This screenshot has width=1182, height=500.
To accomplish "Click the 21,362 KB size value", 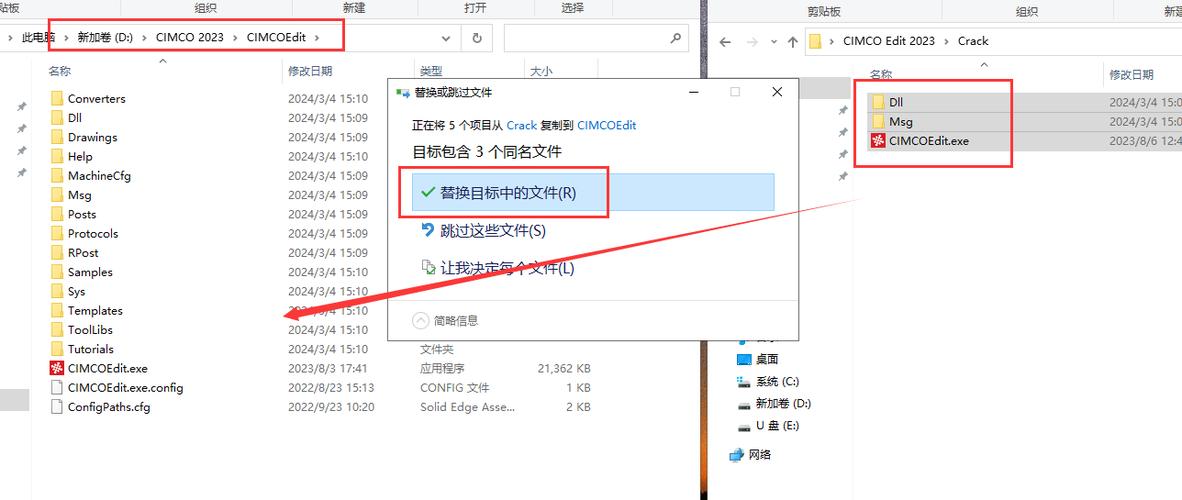I will pyautogui.click(x=564, y=369).
